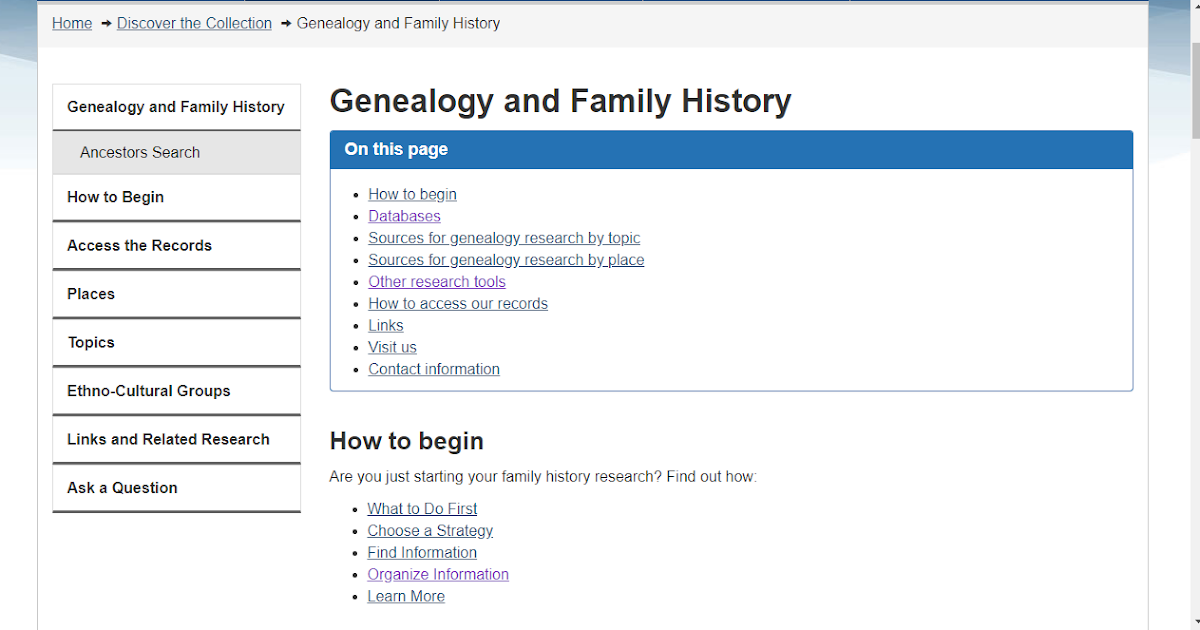
Task: Select Links and Related Research sidebar item
Action: point(168,439)
